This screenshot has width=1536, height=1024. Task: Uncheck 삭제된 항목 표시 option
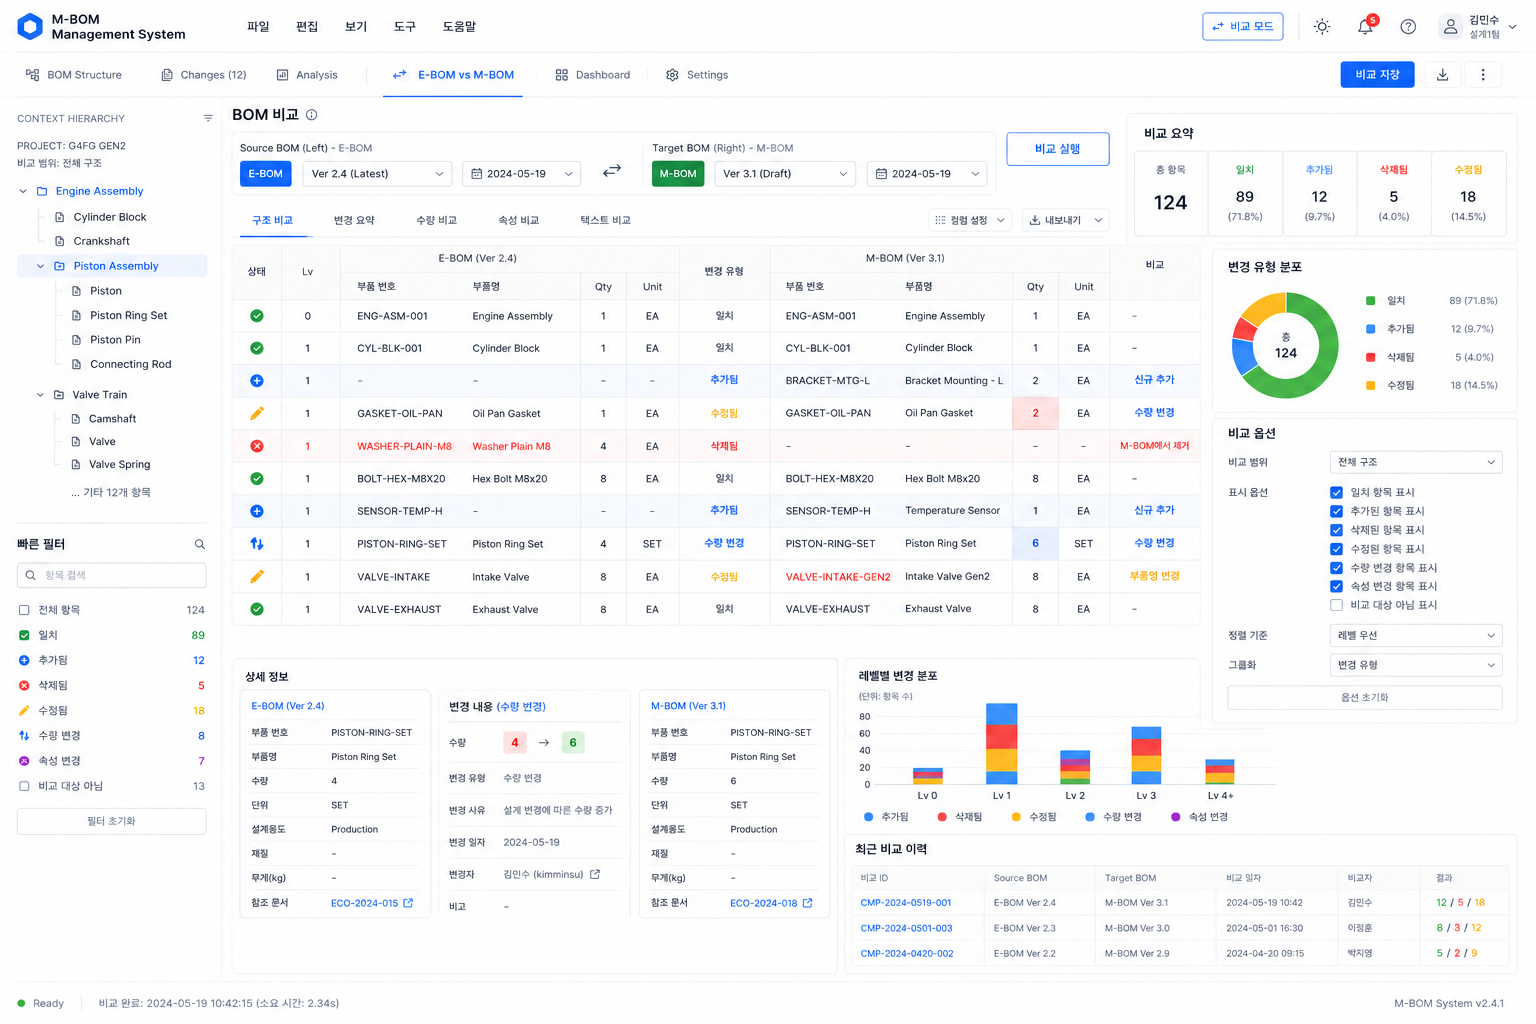(1336, 530)
